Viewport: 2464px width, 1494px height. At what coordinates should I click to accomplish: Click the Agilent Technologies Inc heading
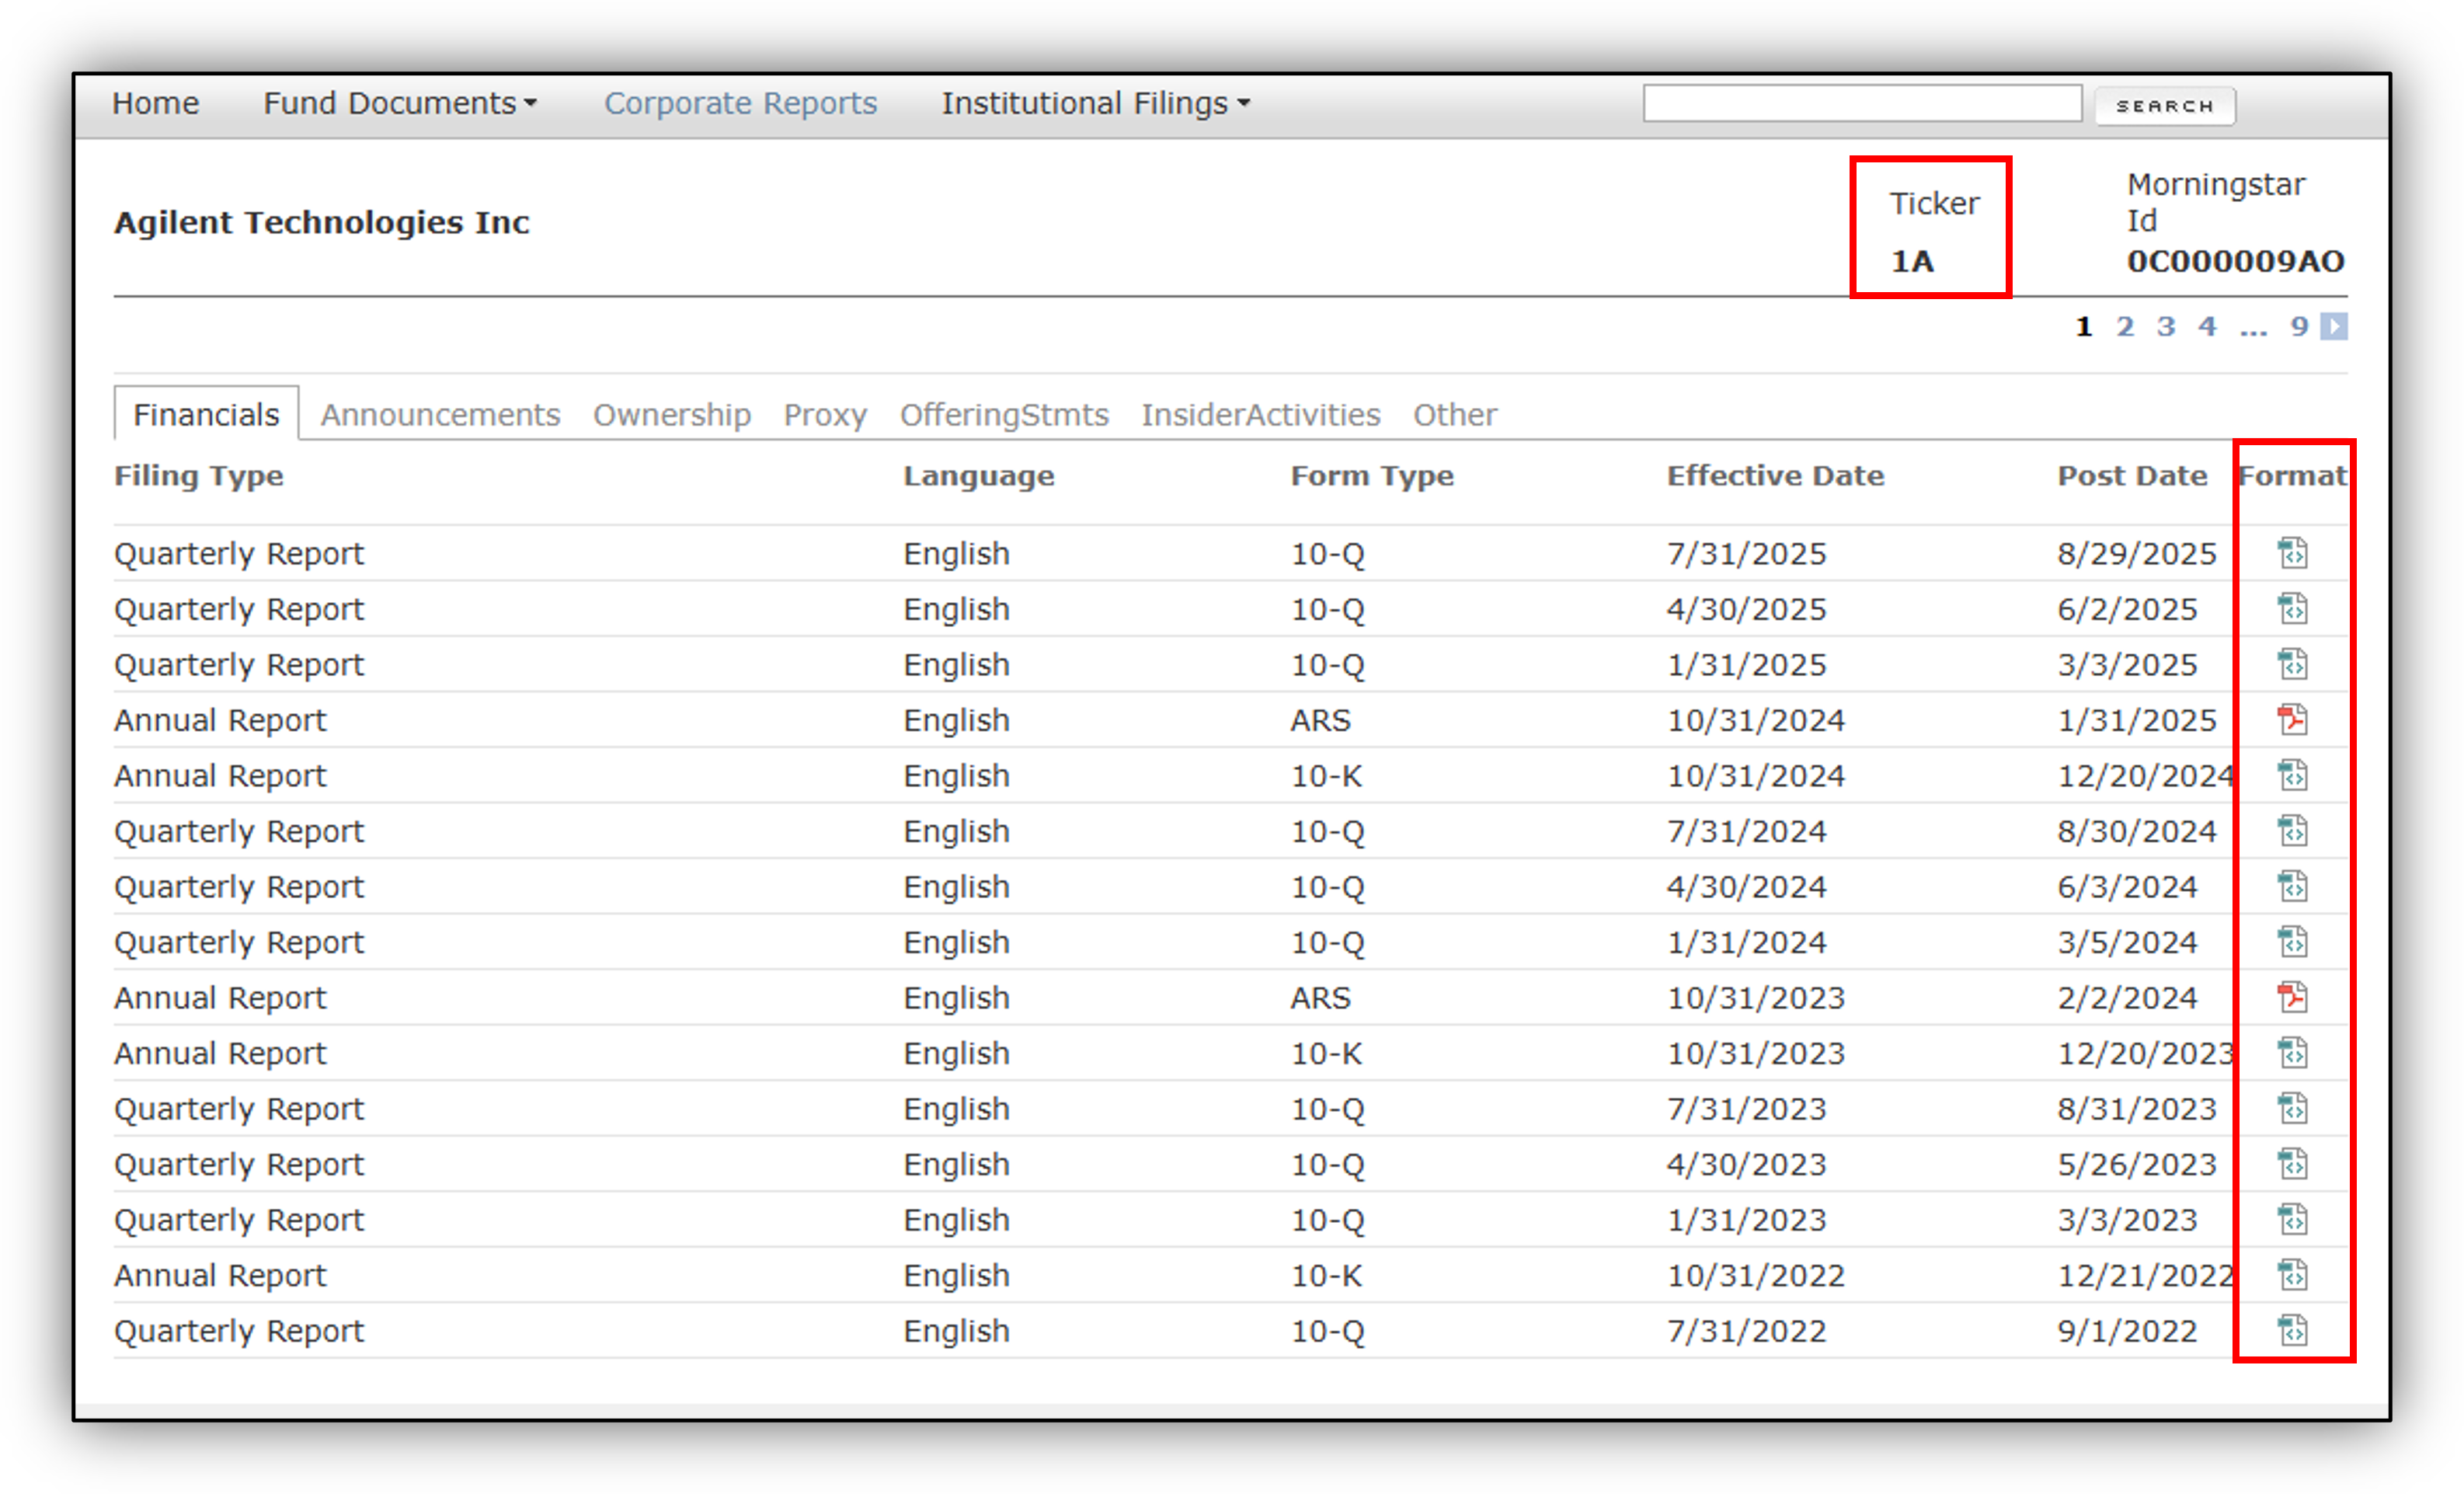tap(321, 222)
